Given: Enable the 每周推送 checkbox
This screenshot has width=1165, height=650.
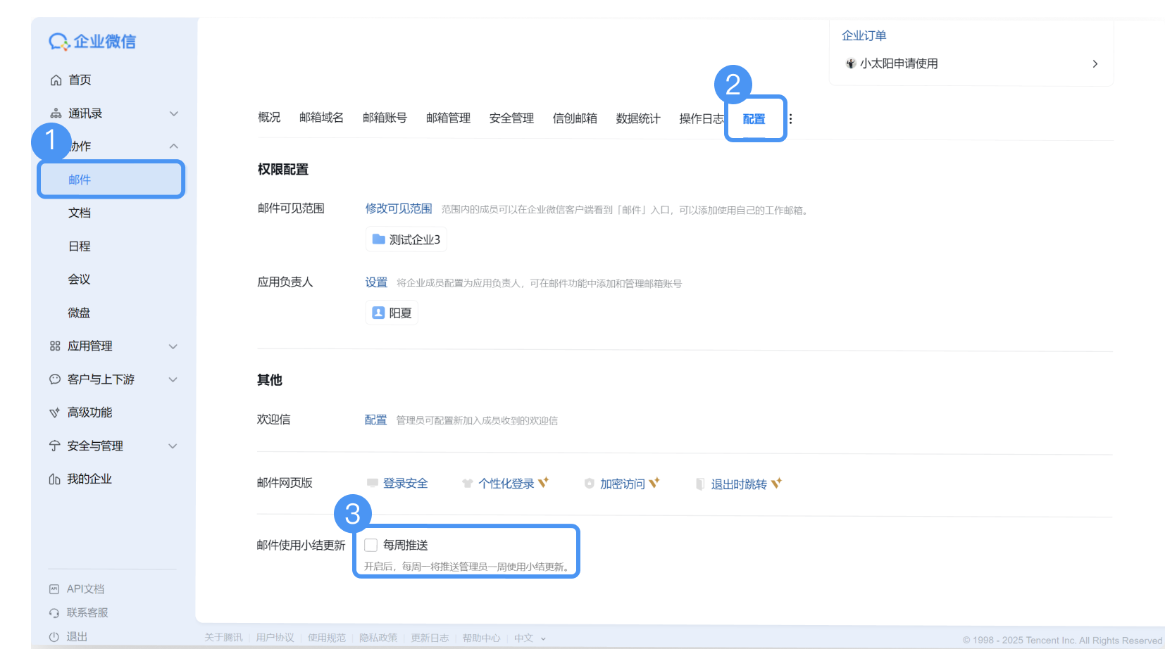Looking at the screenshot, I should point(371,545).
